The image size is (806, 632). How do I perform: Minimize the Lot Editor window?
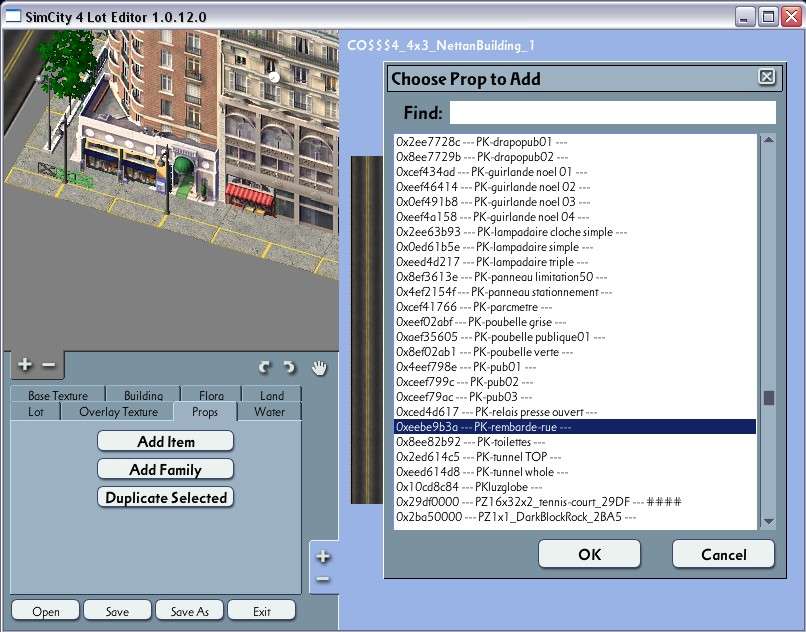(744, 17)
